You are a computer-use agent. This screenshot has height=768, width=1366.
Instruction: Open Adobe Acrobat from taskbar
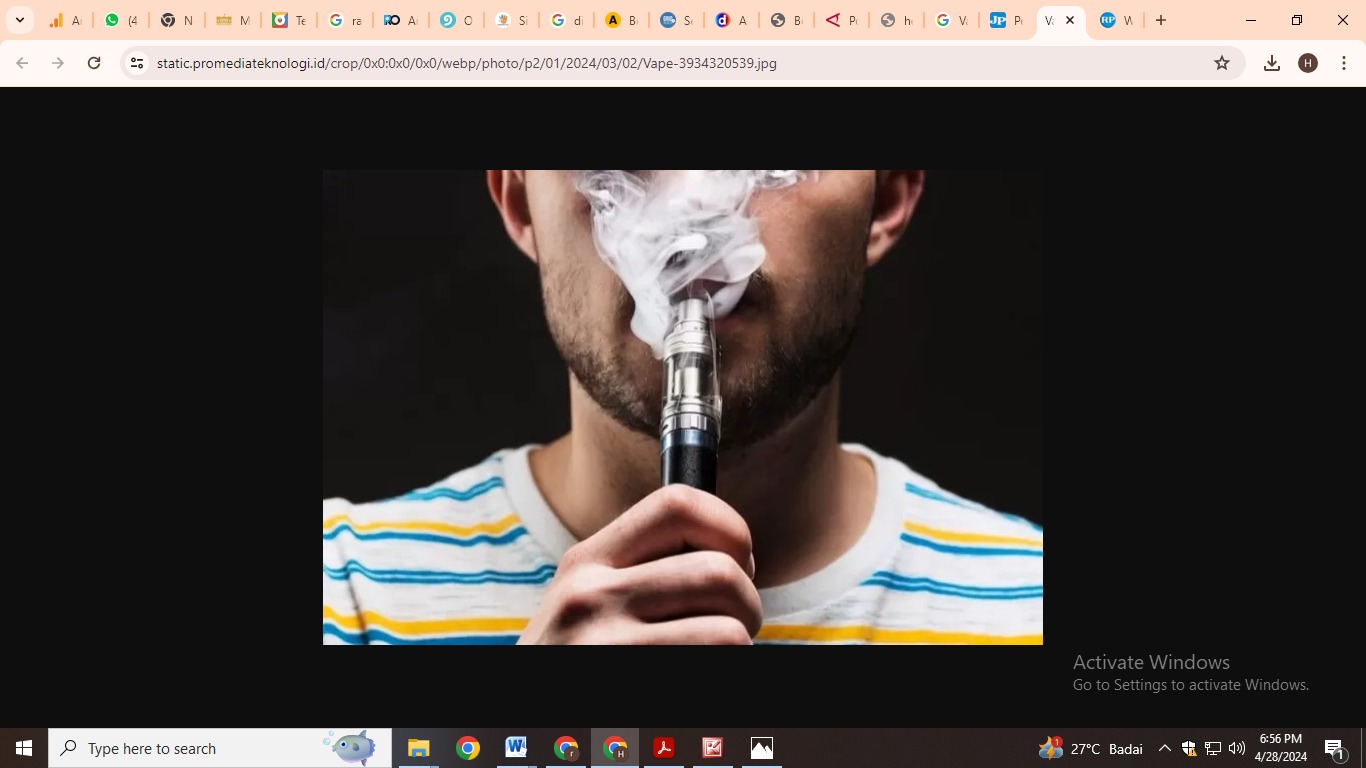coord(664,748)
